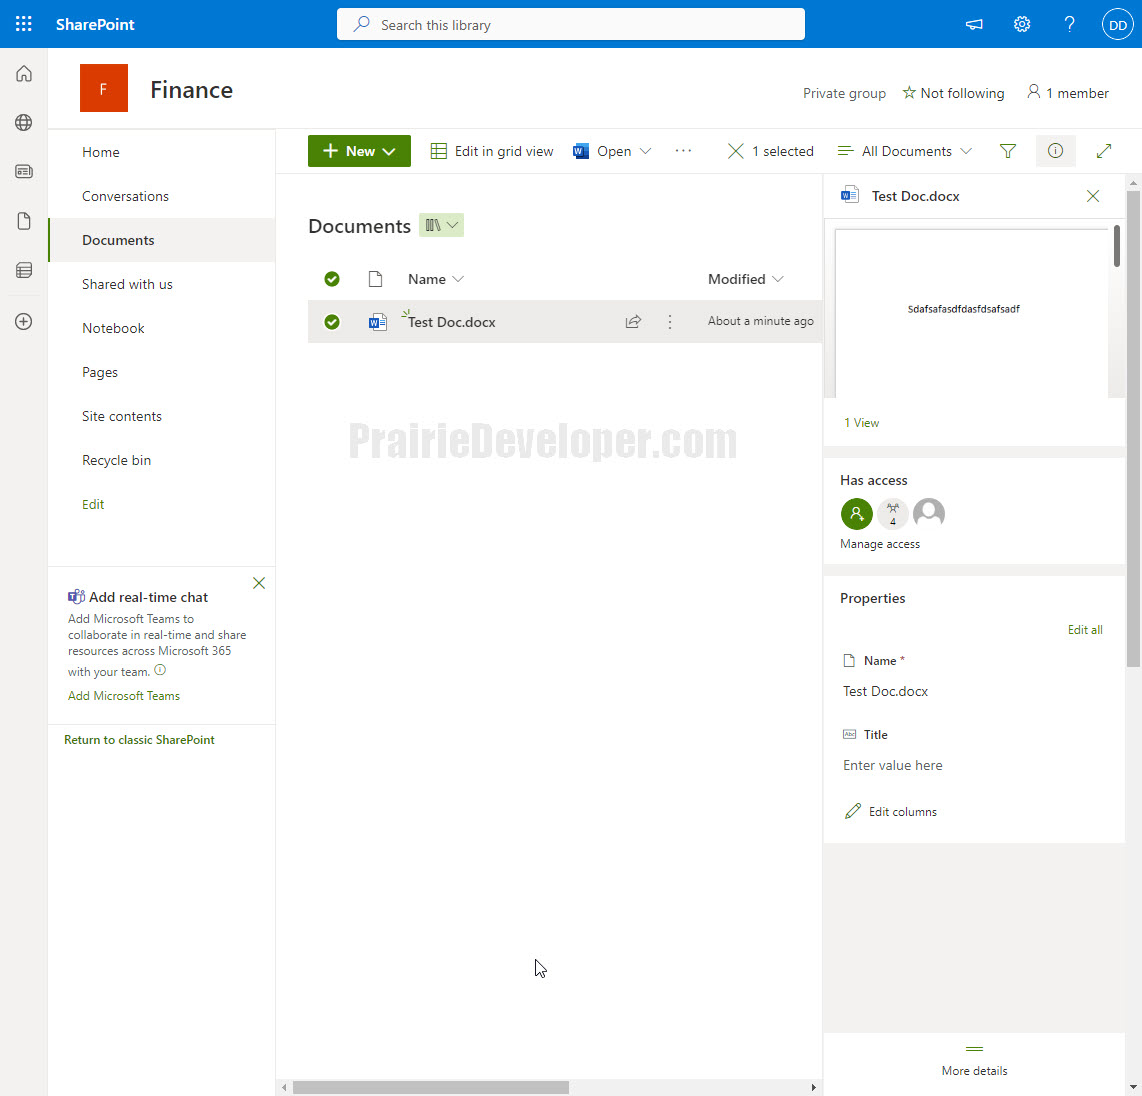The width and height of the screenshot is (1142, 1096).
Task: Open the Name column header menu
Action: pyautogui.click(x=436, y=279)
